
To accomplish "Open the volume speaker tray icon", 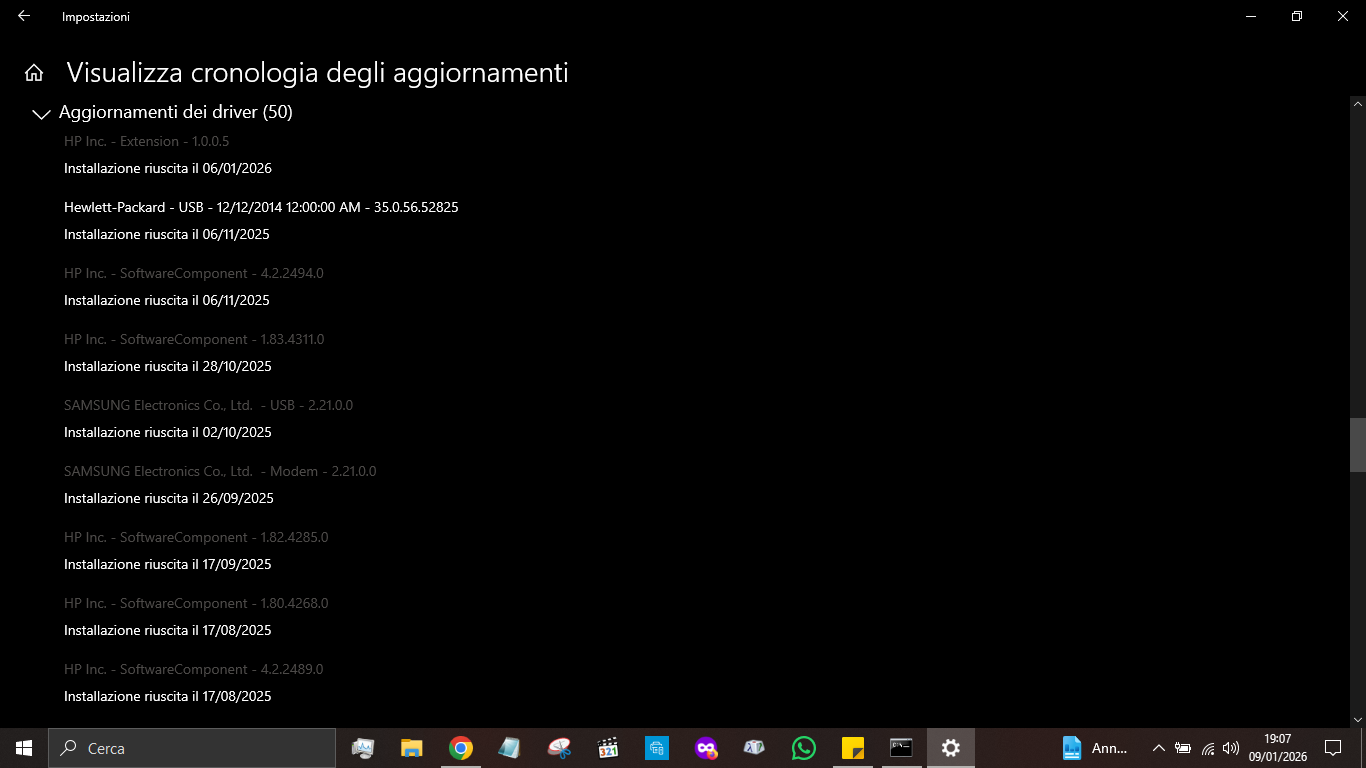I will pyautogui.click(x=1231, y=748).
